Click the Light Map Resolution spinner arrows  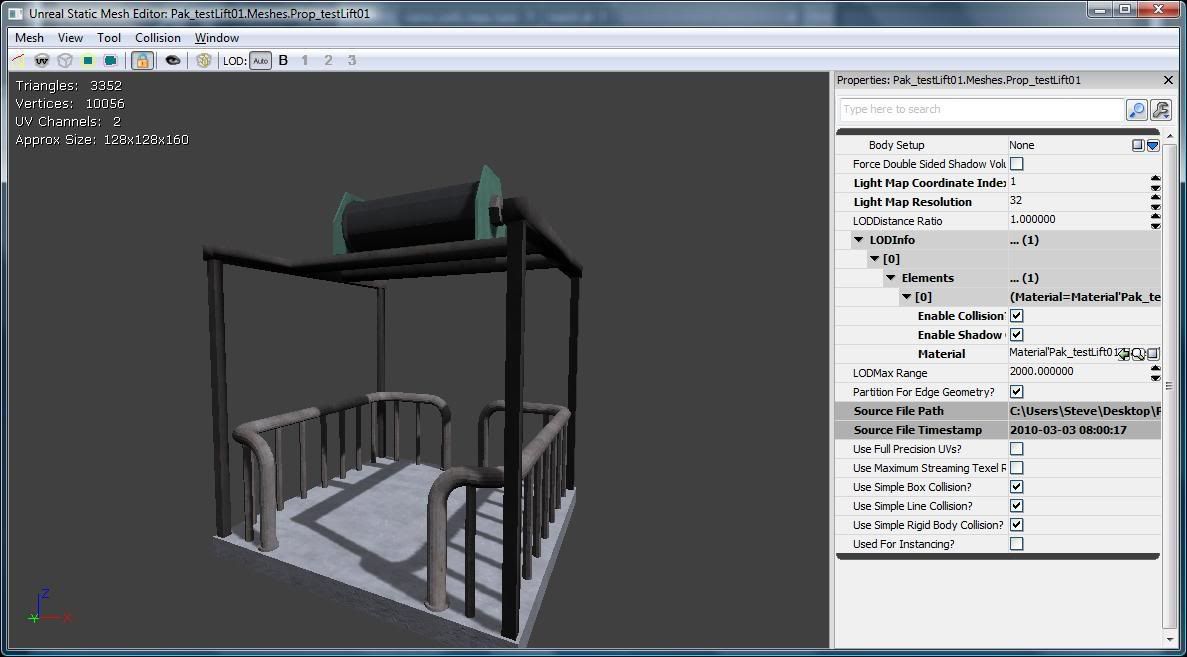1155,202
